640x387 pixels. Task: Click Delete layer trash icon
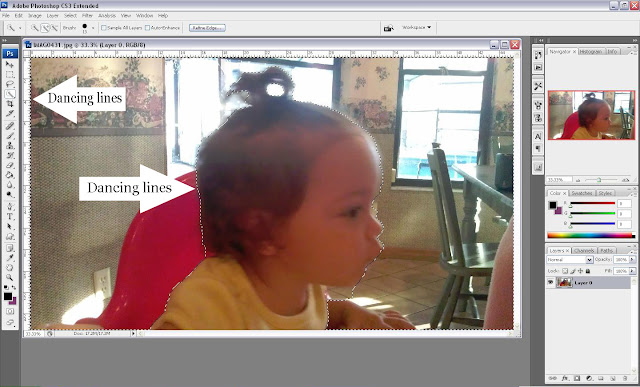(625, 378)
